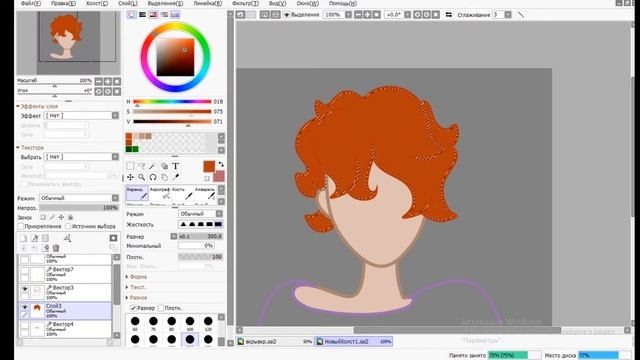
Task: Switch to the вкрывкр.sai2 document tab
Action: coord(275,341)
